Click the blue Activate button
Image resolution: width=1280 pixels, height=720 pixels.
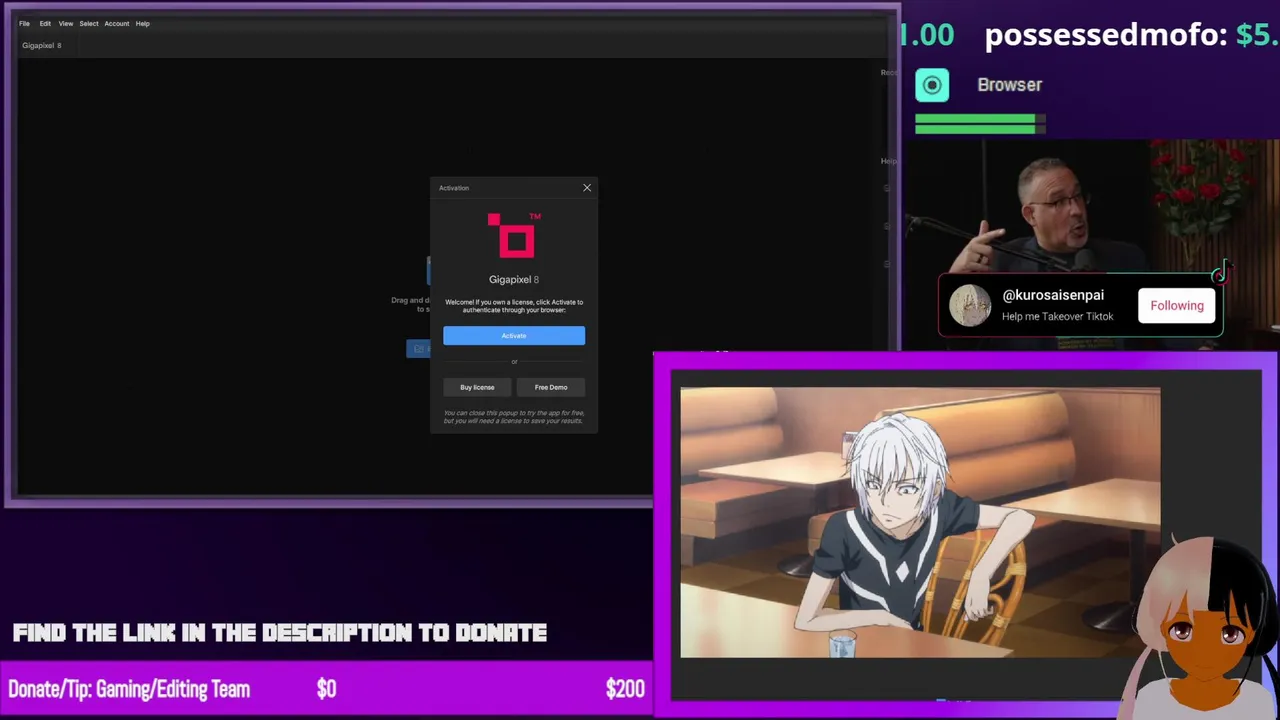tap(514, 335)
